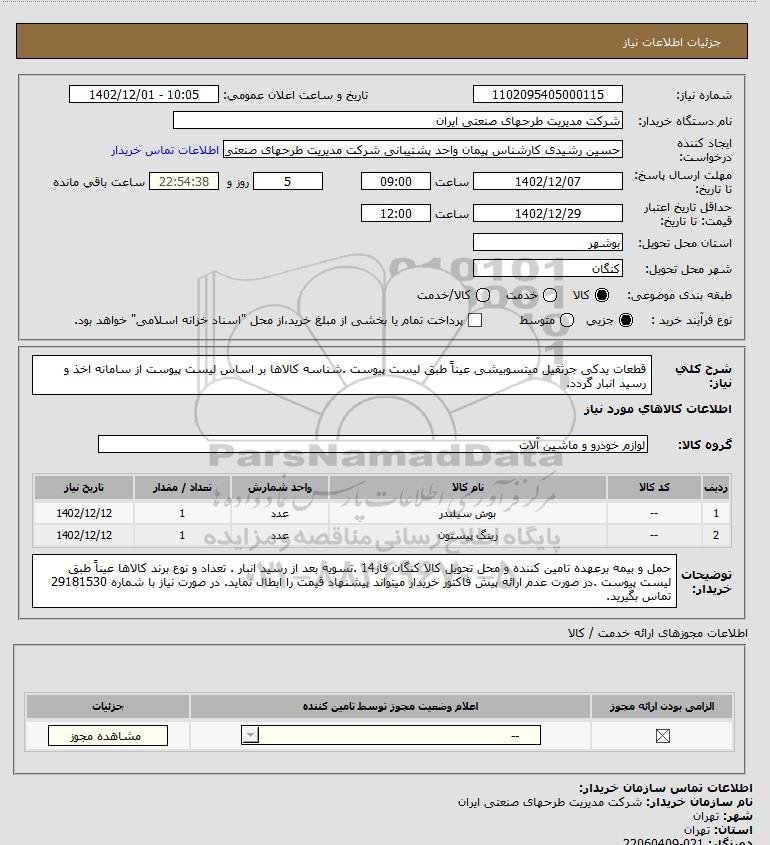Click the remaining days field showing 5
Viewport: 770px width, 845px height.
pos(288,182)
